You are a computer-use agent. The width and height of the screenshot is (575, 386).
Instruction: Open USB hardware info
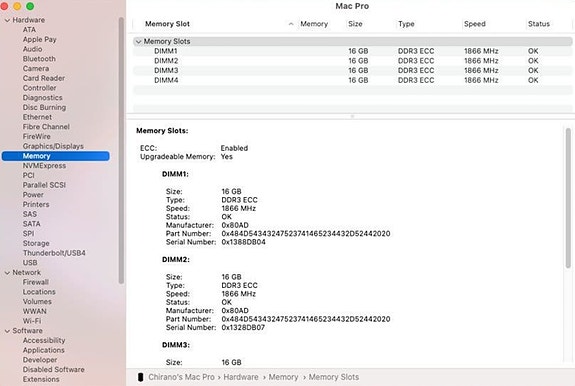[x=30, y=263]
